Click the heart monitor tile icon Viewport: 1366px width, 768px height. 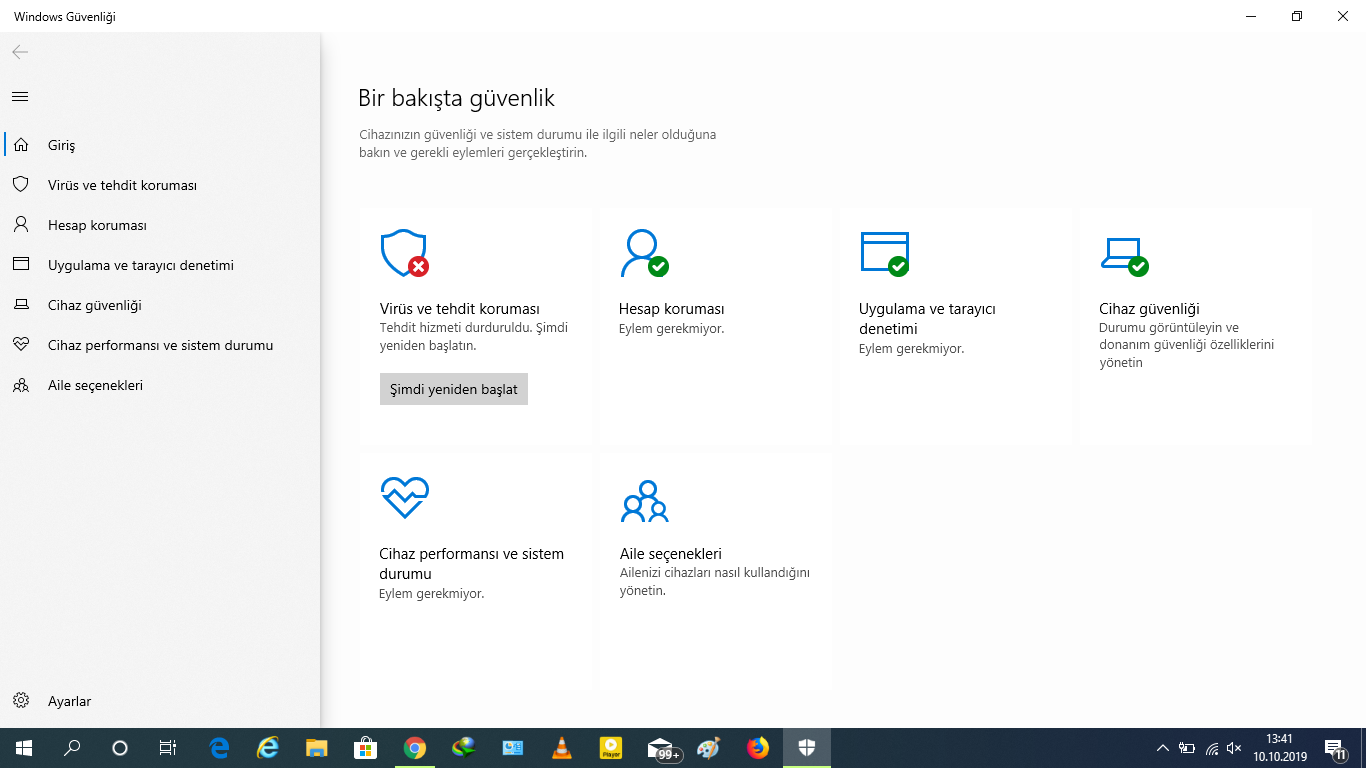pos(405,497)
